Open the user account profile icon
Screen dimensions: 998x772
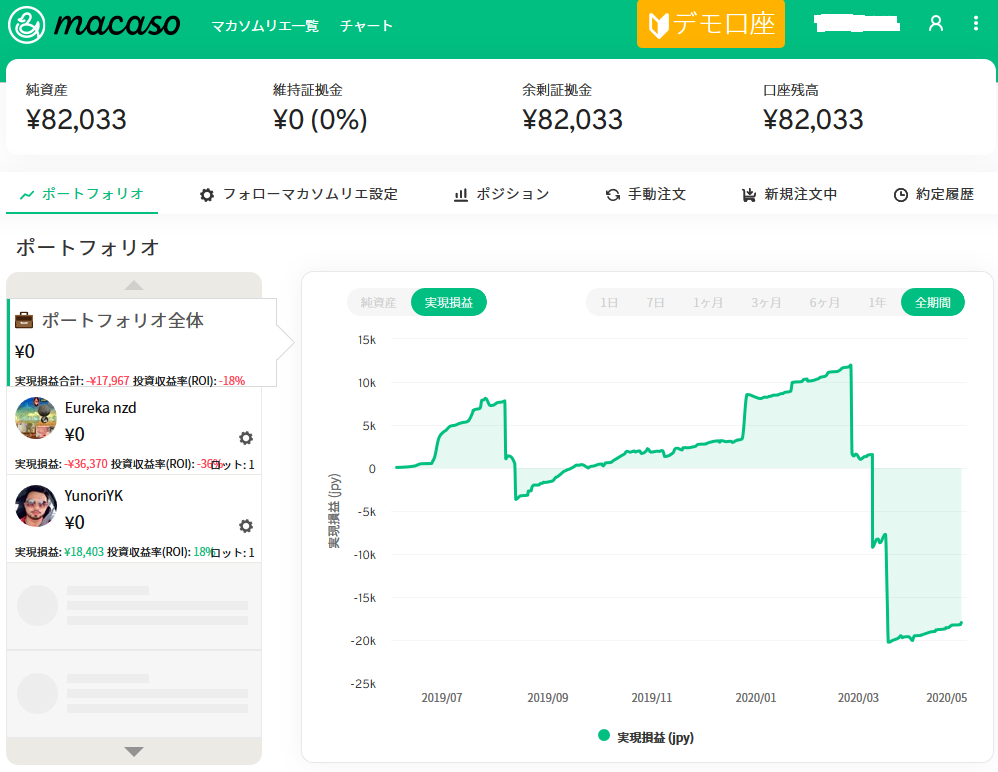[x=936, y=24]
